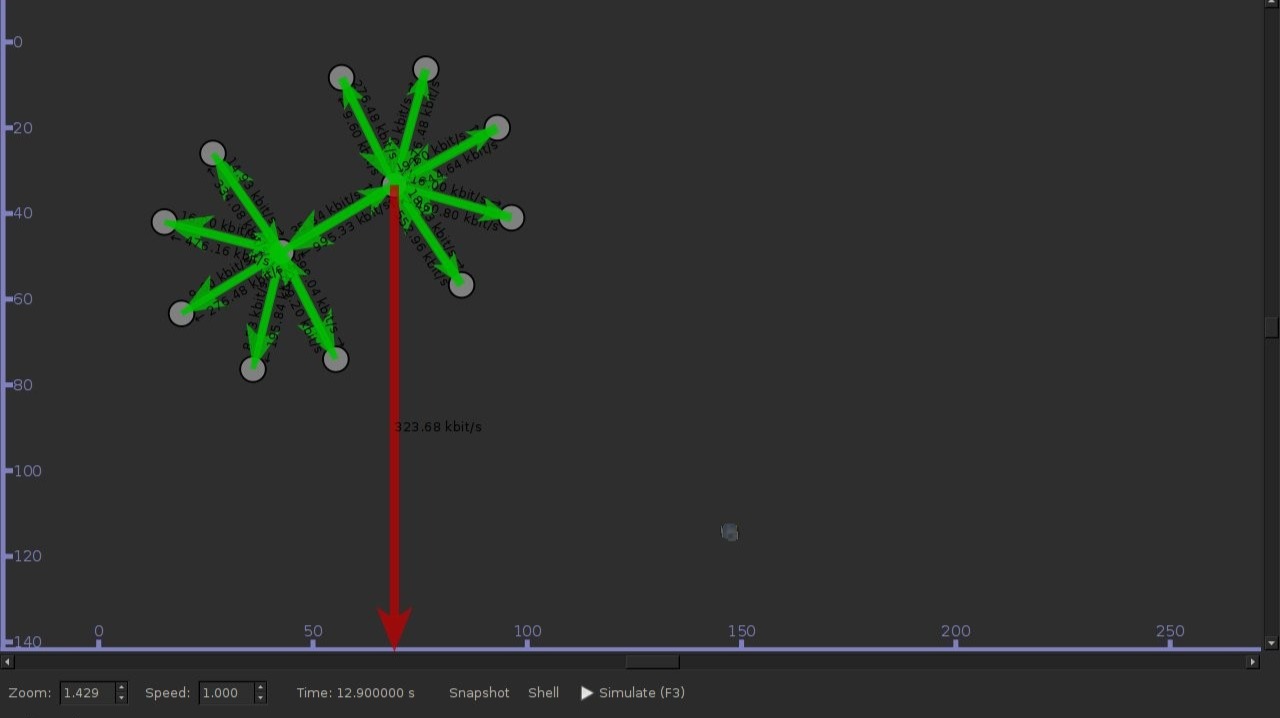Screen dimensions: 1280x718
Task: Click the leftmost node of the left star
Action: pos(164,221)
